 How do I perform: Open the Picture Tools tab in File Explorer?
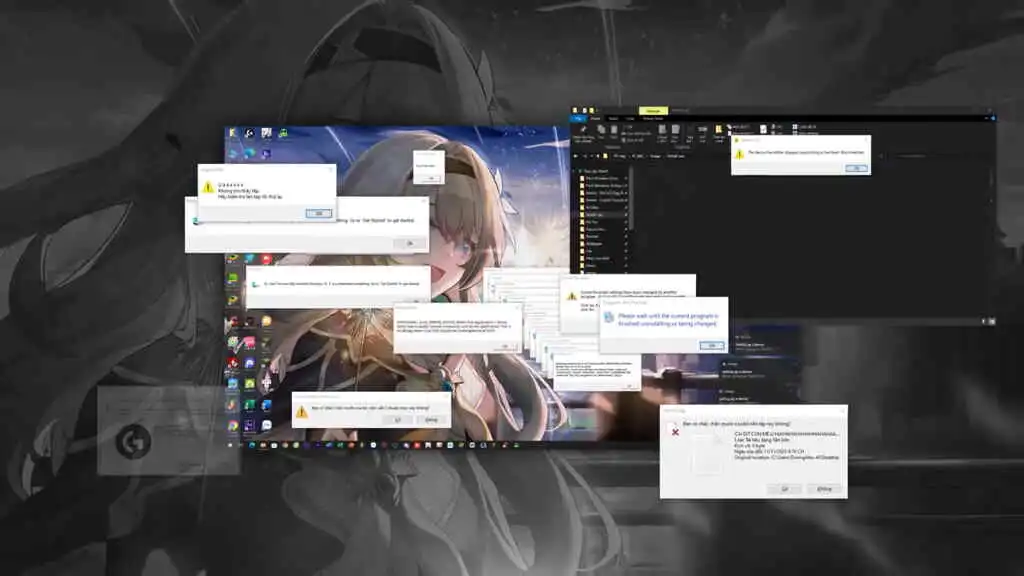(x=653, y=119)
